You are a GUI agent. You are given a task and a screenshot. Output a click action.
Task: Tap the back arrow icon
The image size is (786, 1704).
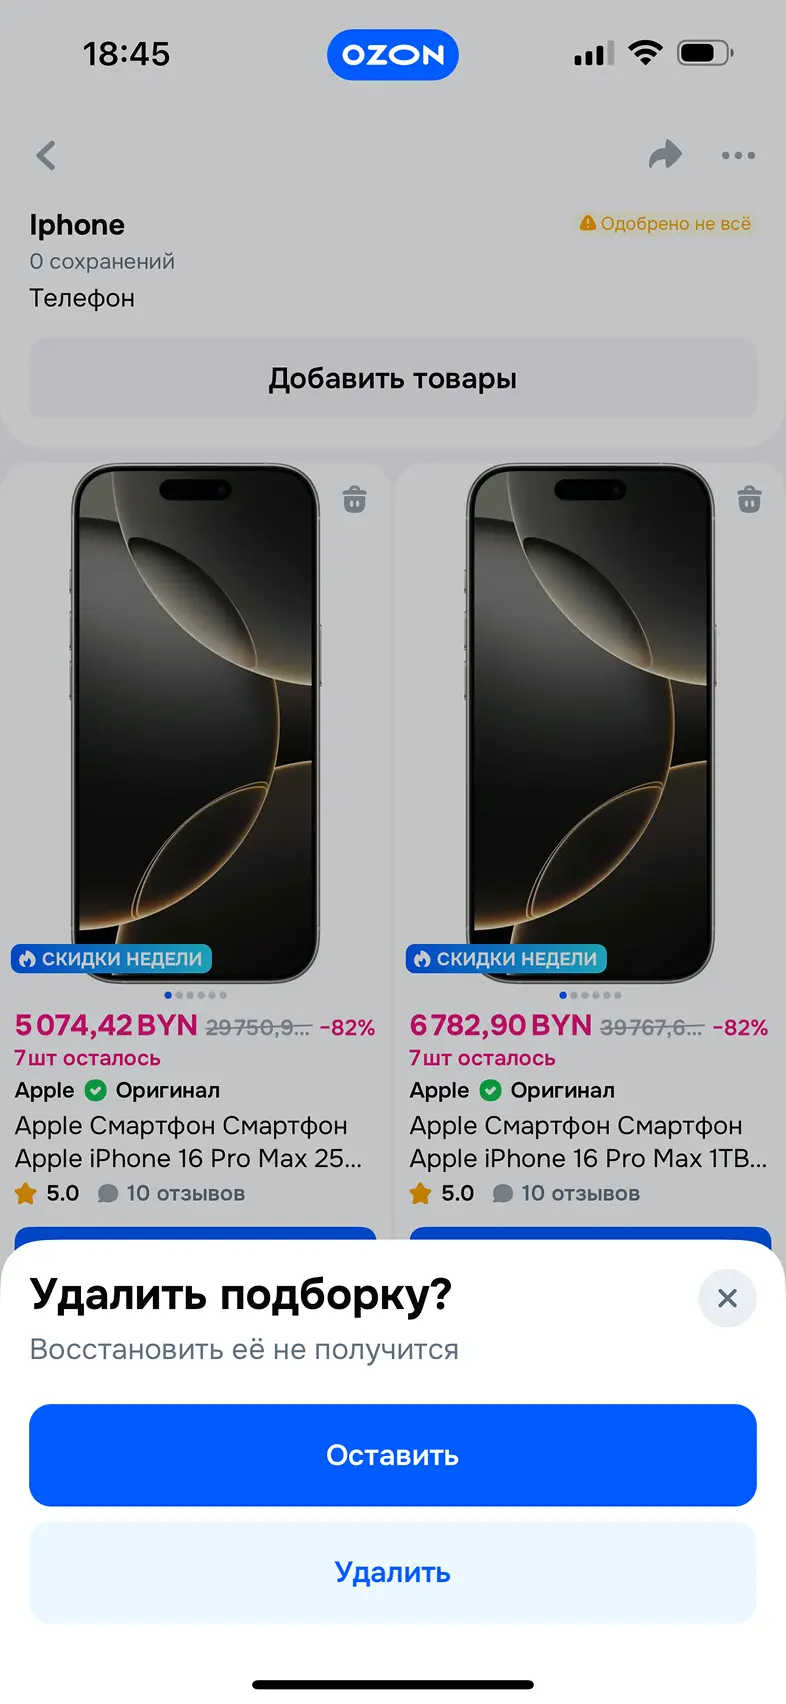tap(46, 155)
